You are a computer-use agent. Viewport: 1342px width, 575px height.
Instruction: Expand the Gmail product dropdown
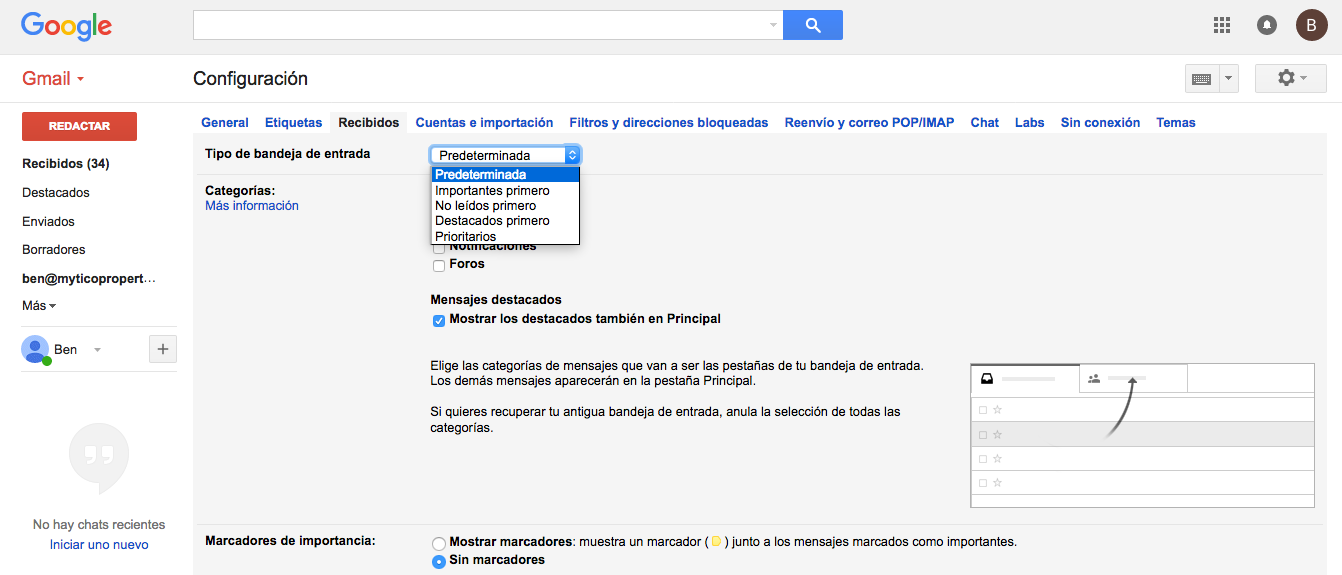53,79
